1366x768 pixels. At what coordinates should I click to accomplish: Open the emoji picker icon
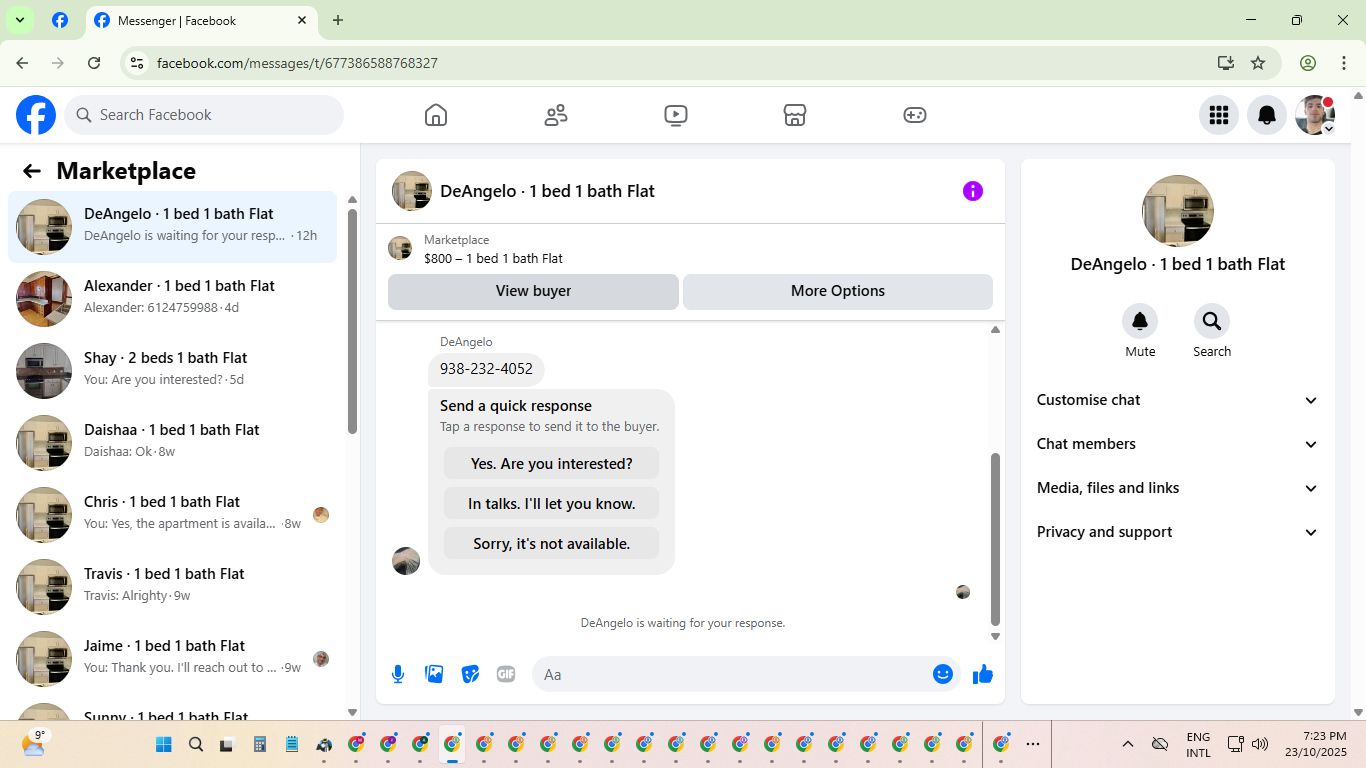pos(943,674)
